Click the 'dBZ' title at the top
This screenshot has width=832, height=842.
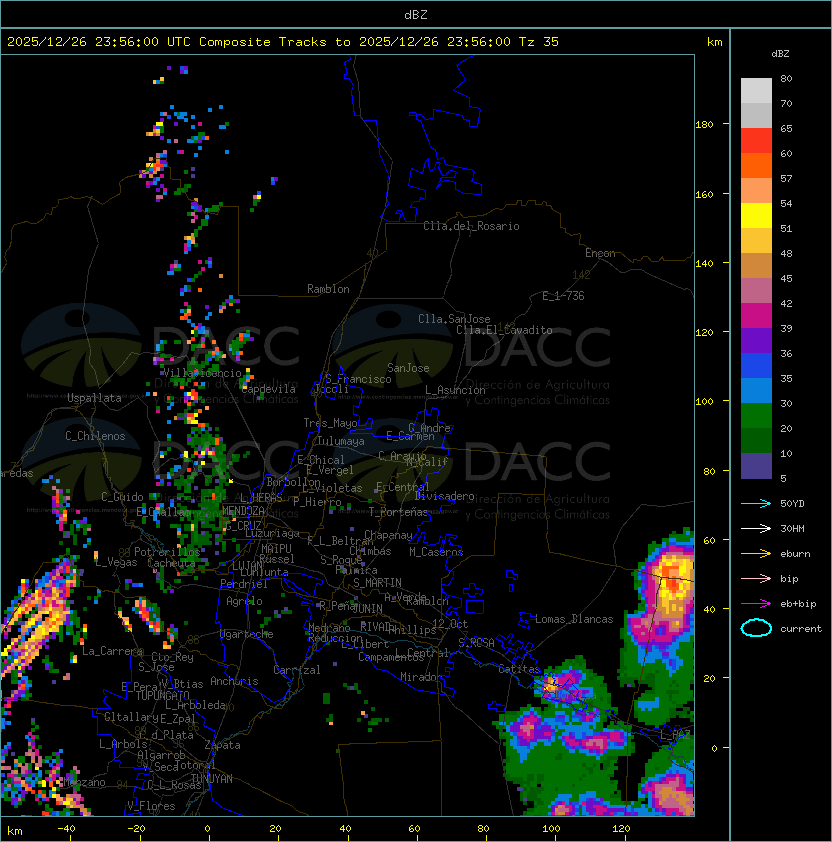tap(416, 15)
